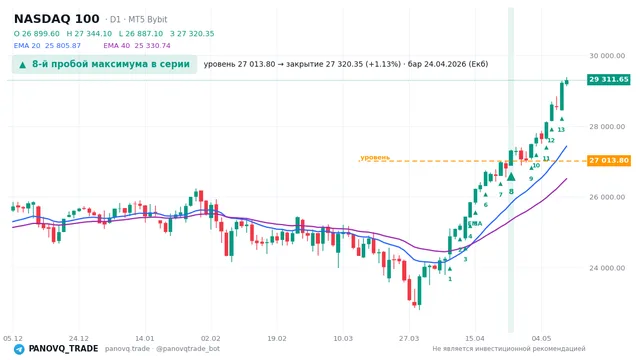Select the EMA 40 25 330.74 legend
Viewport: 640px width, 360px height.
(x=137, y=46)
